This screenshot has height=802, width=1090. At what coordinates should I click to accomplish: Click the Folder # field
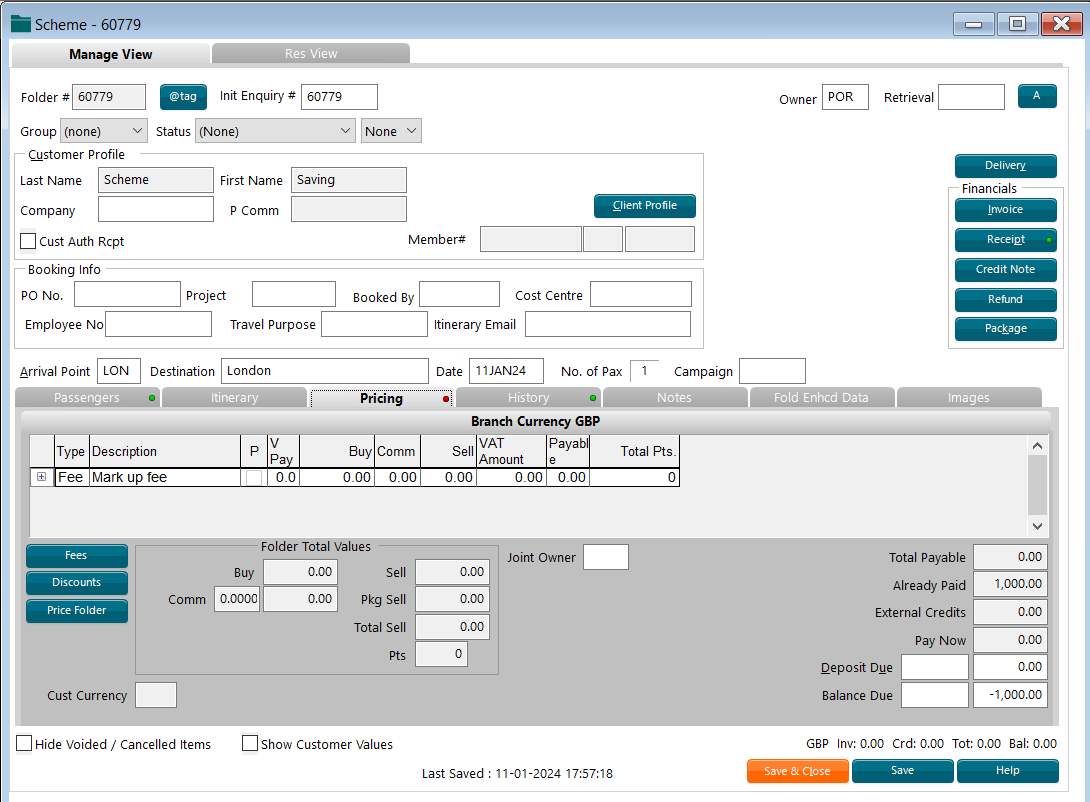109,97
